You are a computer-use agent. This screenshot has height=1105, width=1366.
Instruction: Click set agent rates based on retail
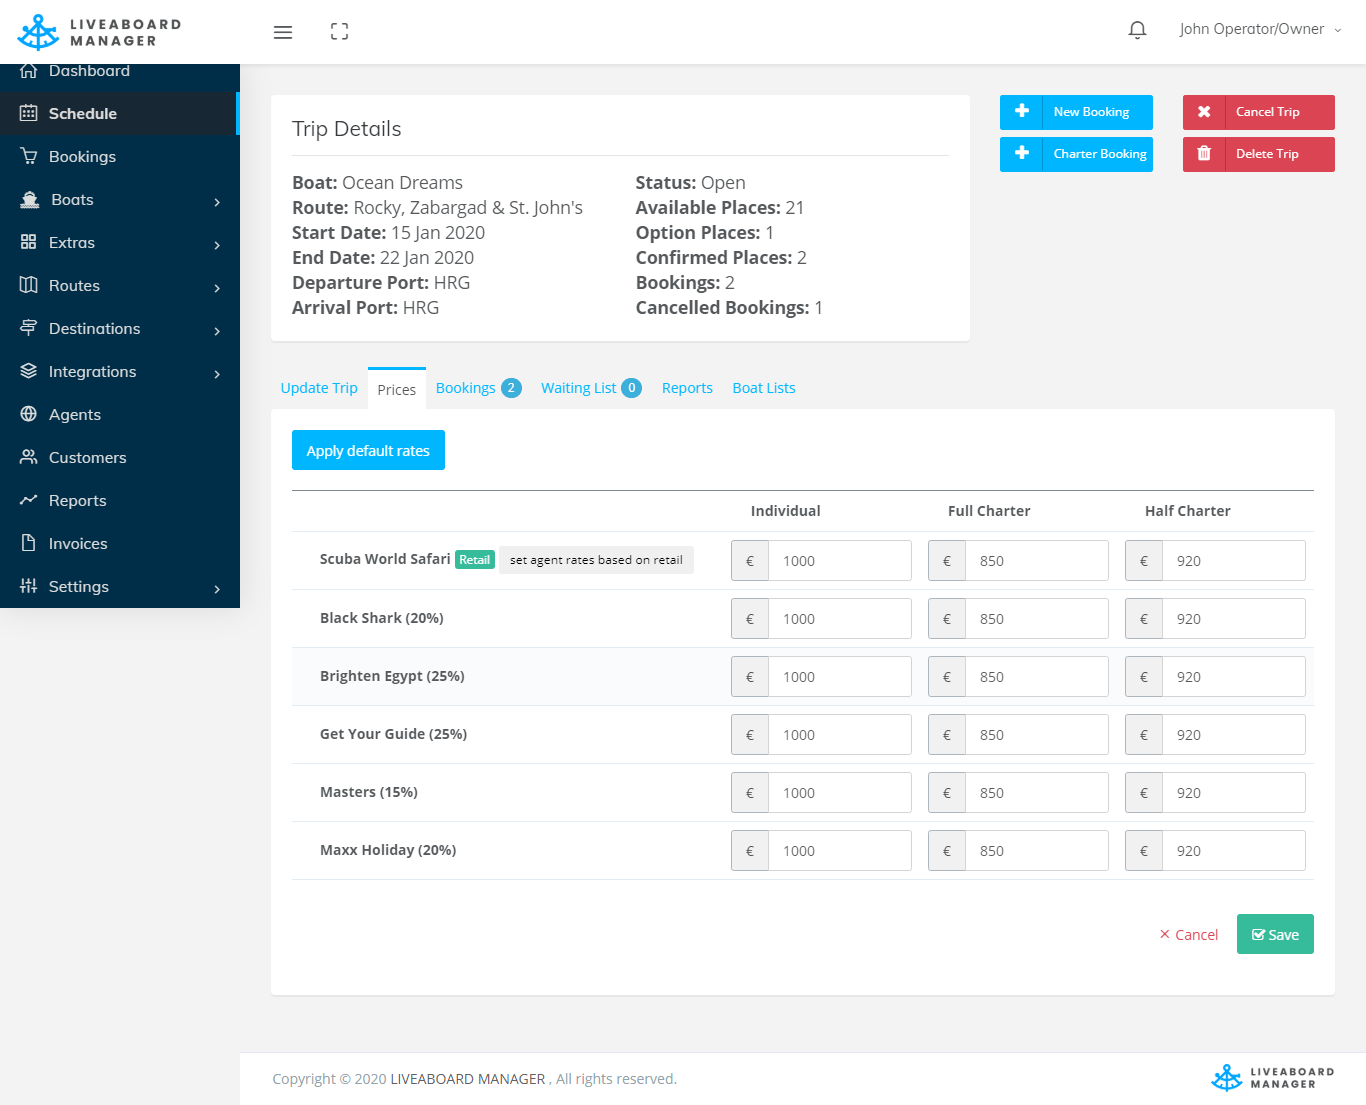tap(596, 560)
